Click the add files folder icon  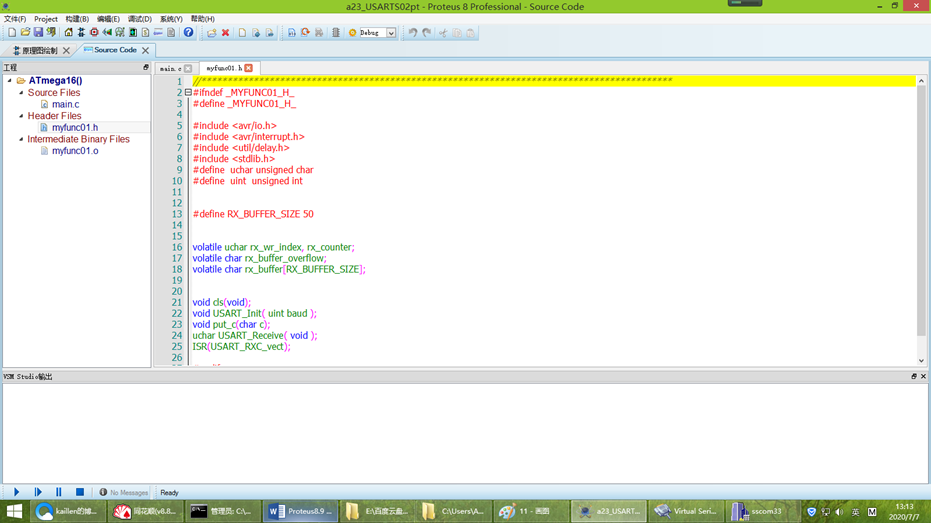(x=211, y=33)
